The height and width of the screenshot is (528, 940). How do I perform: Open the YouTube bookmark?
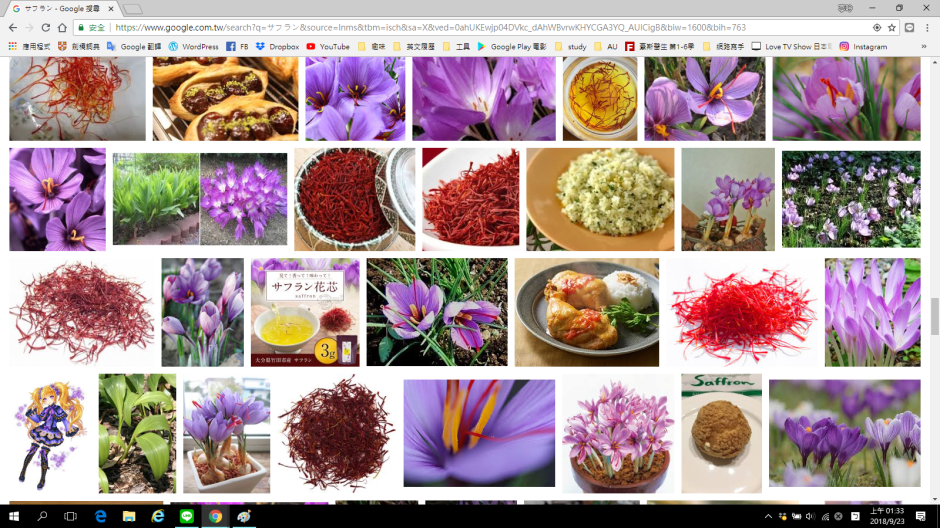pos(328,46)
